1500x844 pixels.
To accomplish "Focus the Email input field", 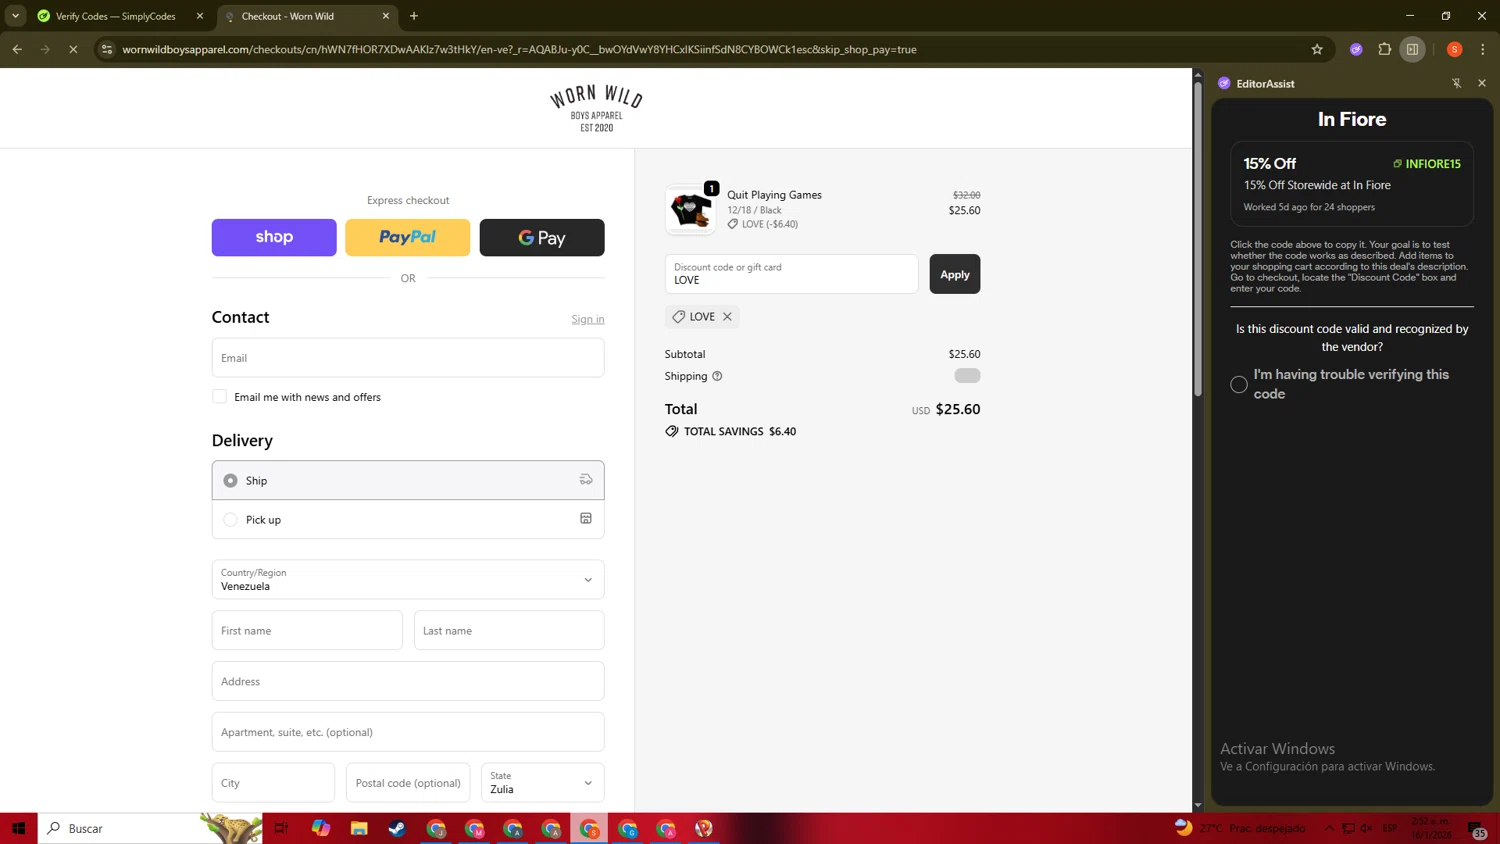I will 408,357.
